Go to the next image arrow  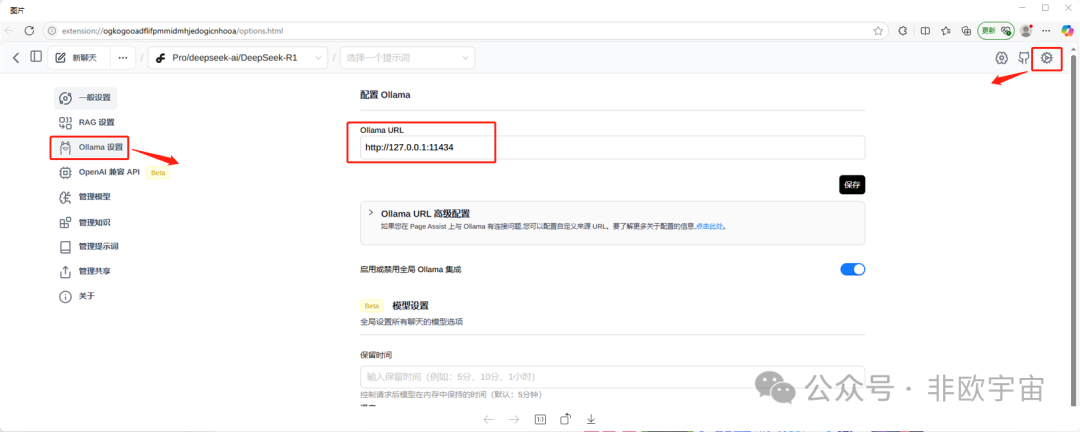[514, 419]
